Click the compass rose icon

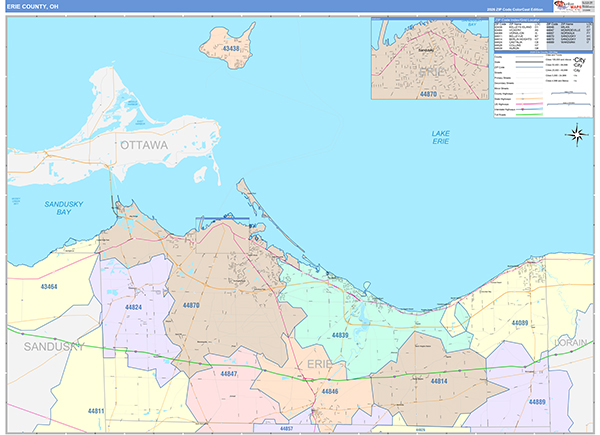click(577, 135)
